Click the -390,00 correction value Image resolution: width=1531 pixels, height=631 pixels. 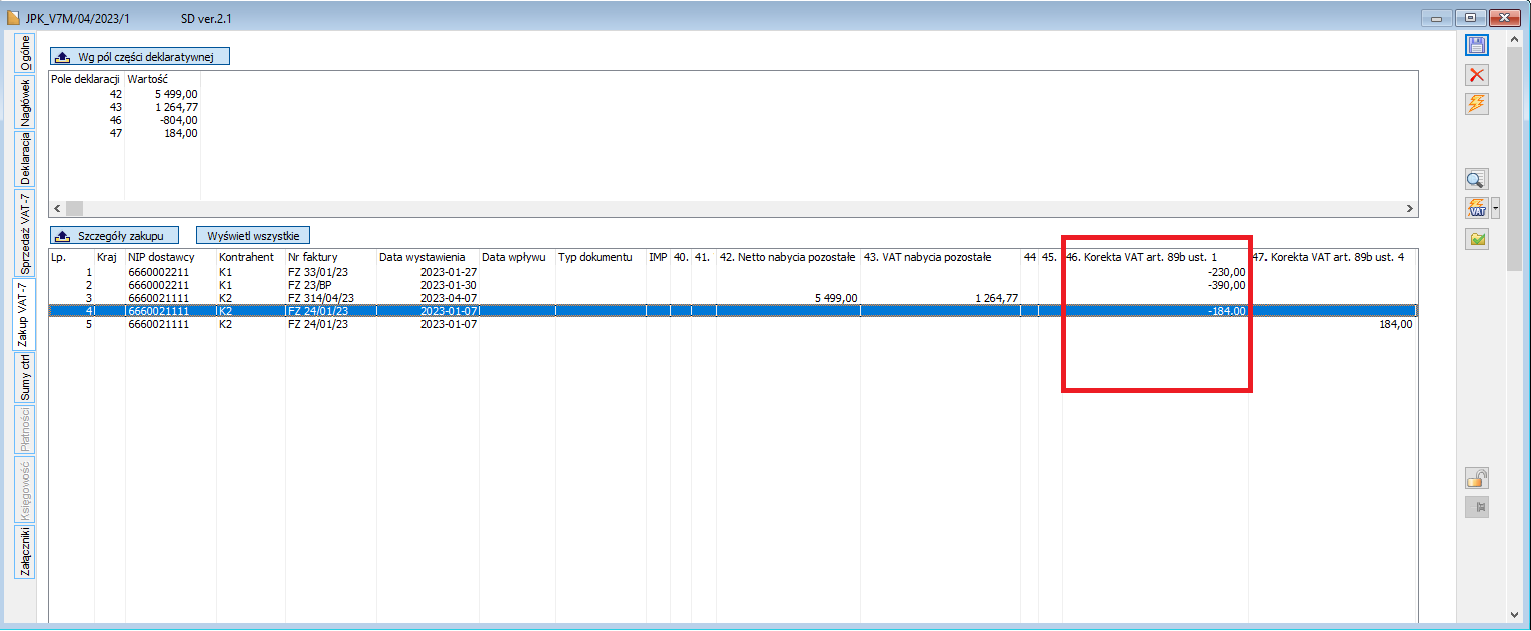[x=1227, y=285]
